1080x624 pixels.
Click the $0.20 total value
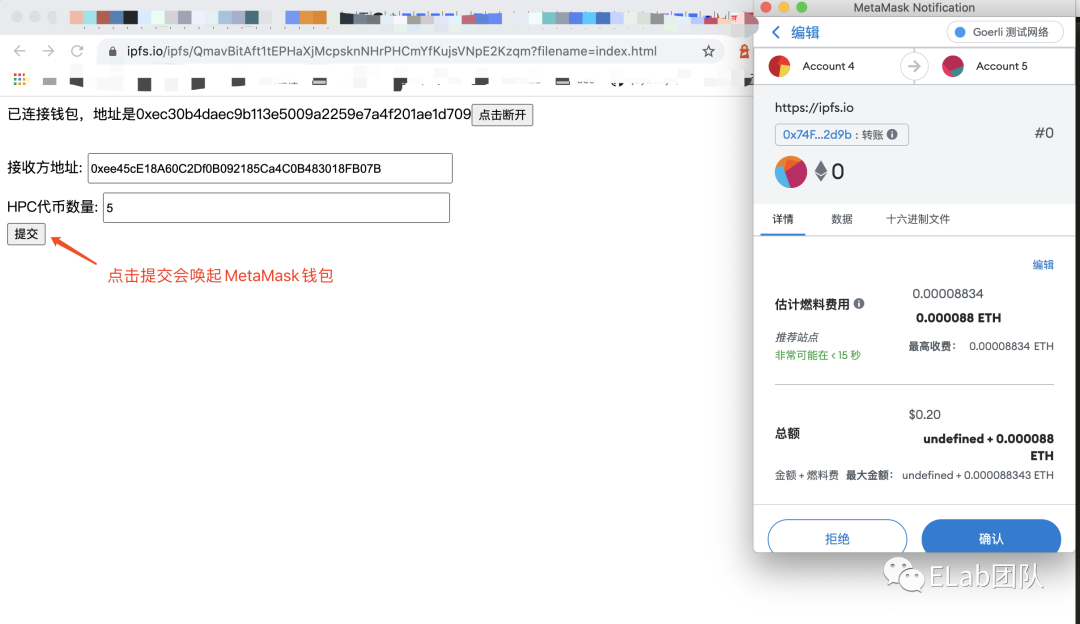[924, 415]
